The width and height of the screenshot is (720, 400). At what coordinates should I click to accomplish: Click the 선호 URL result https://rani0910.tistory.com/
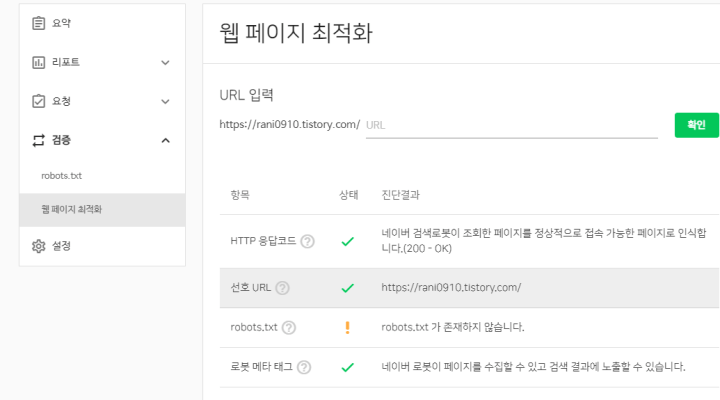click(451, 287)
